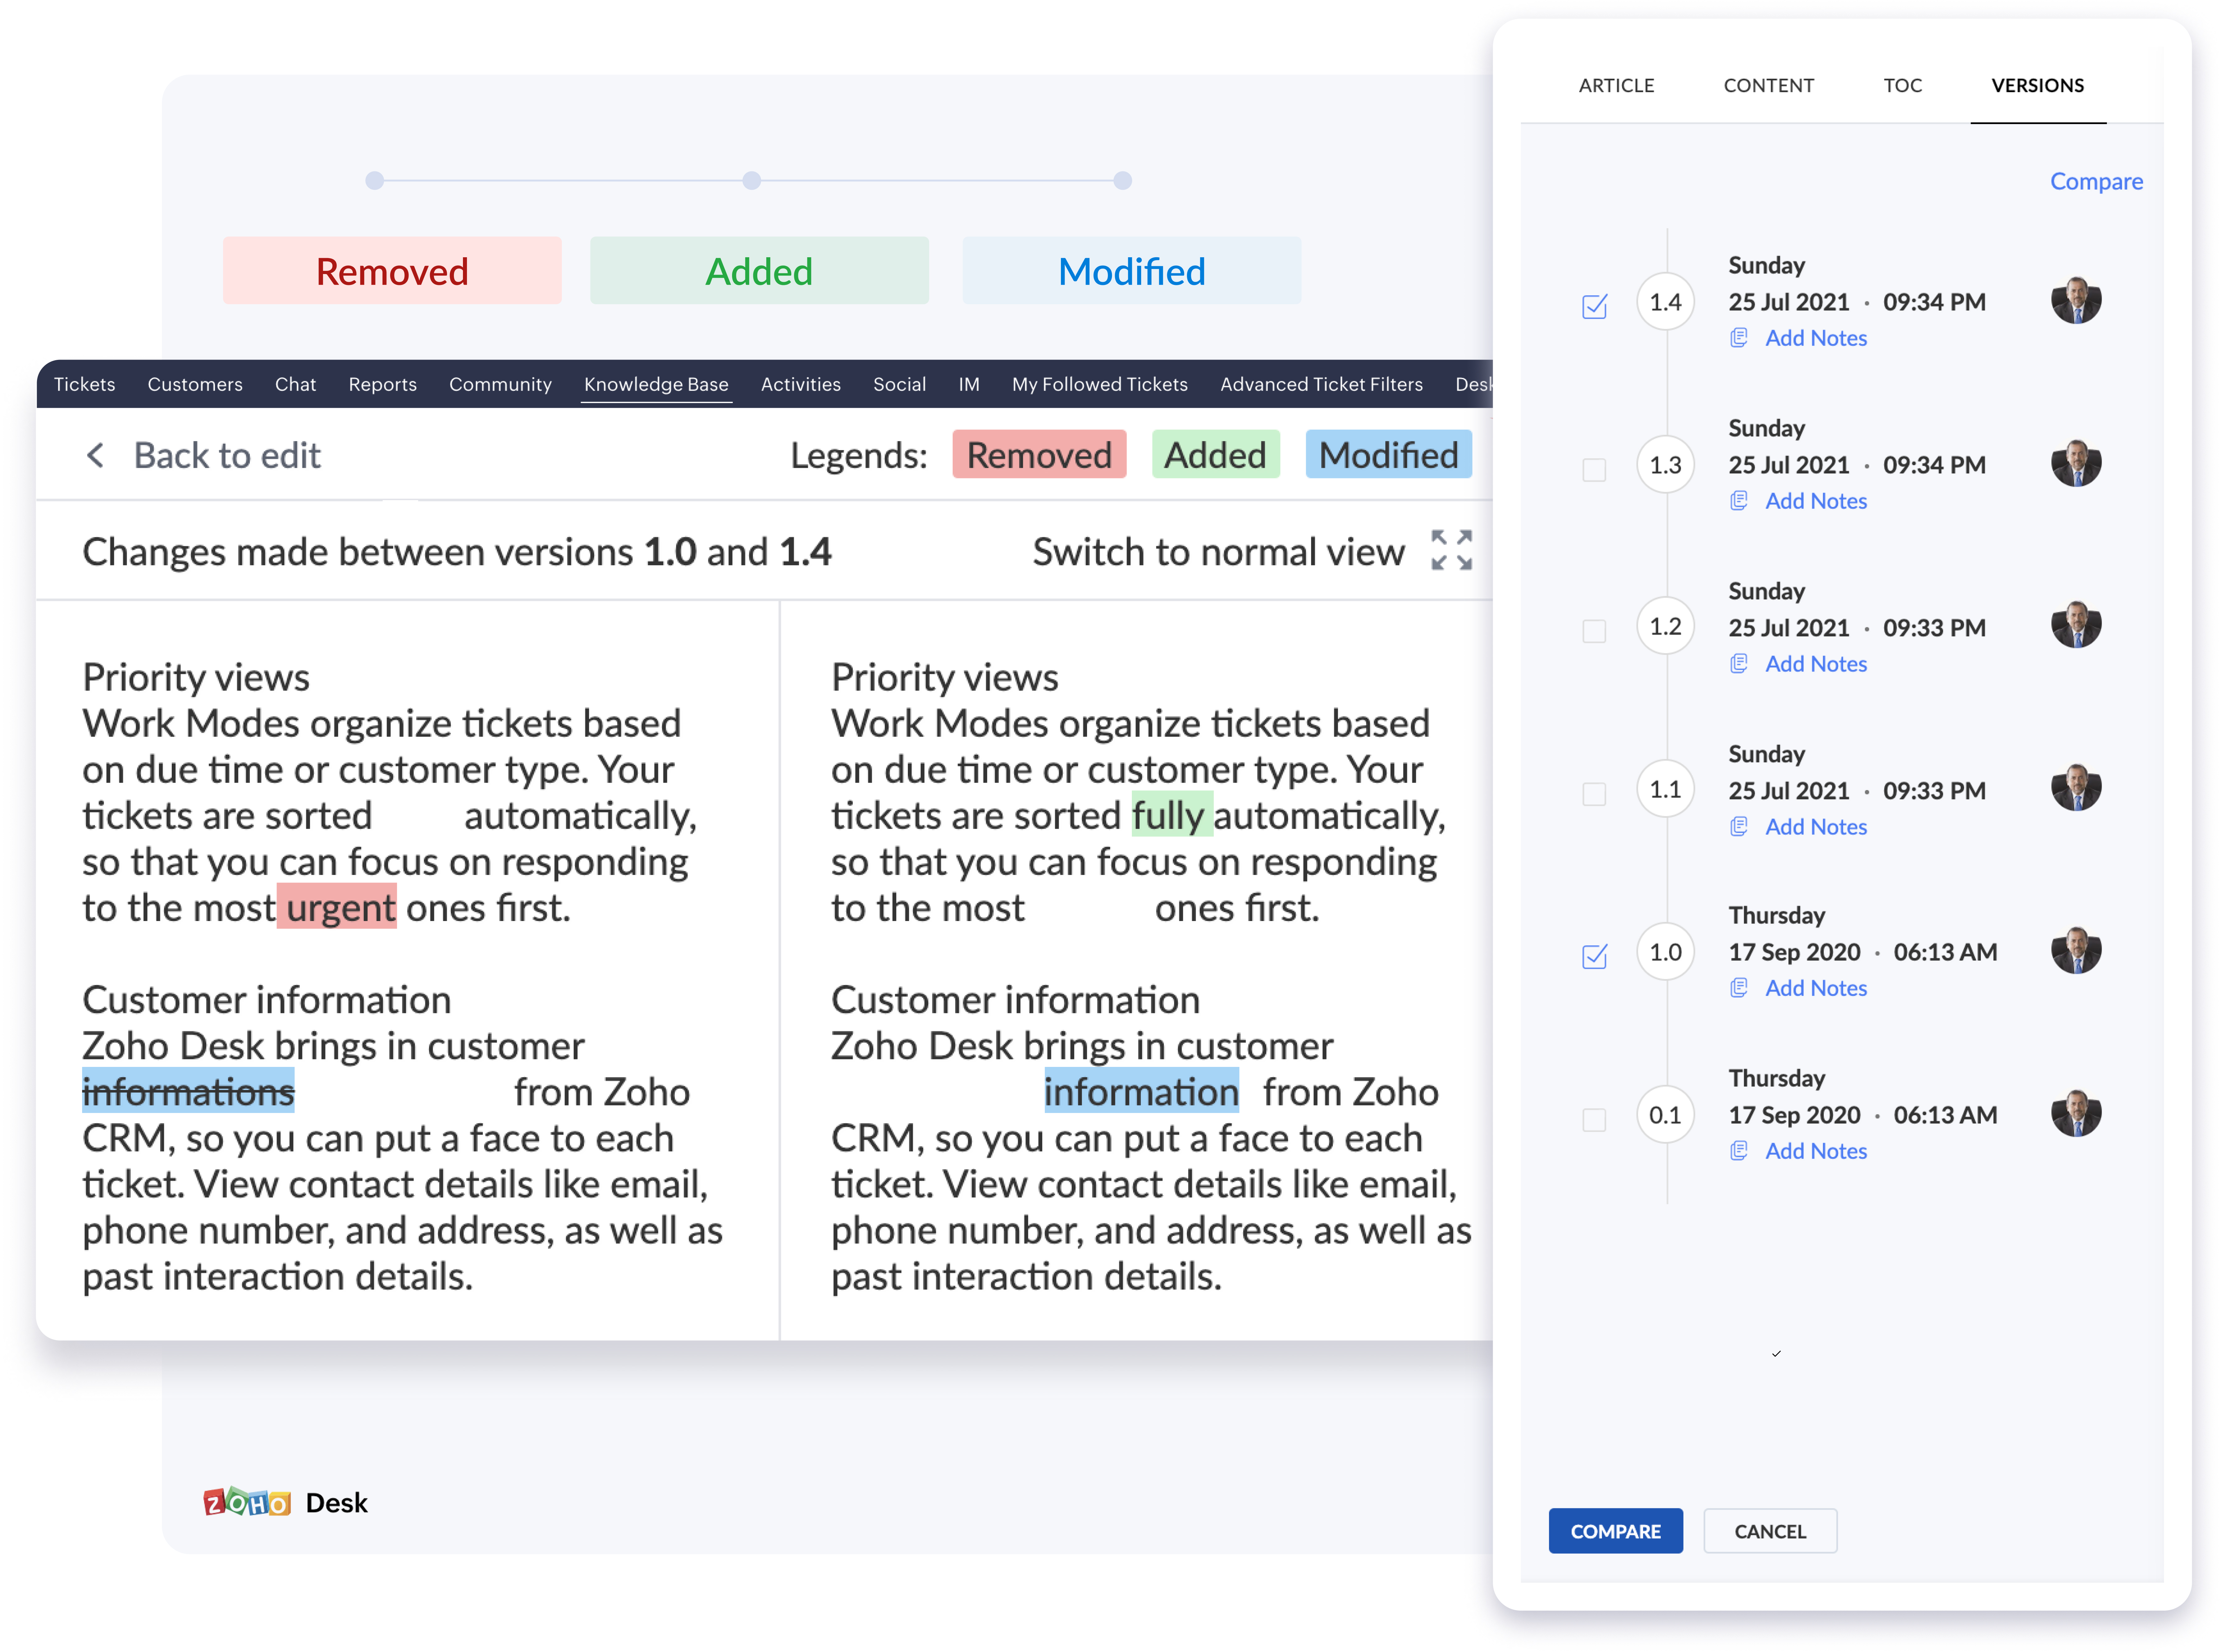Screen dimensions: 2222x1652
Task: Open the Knowledge Base menu item
Action: point(656,384)
